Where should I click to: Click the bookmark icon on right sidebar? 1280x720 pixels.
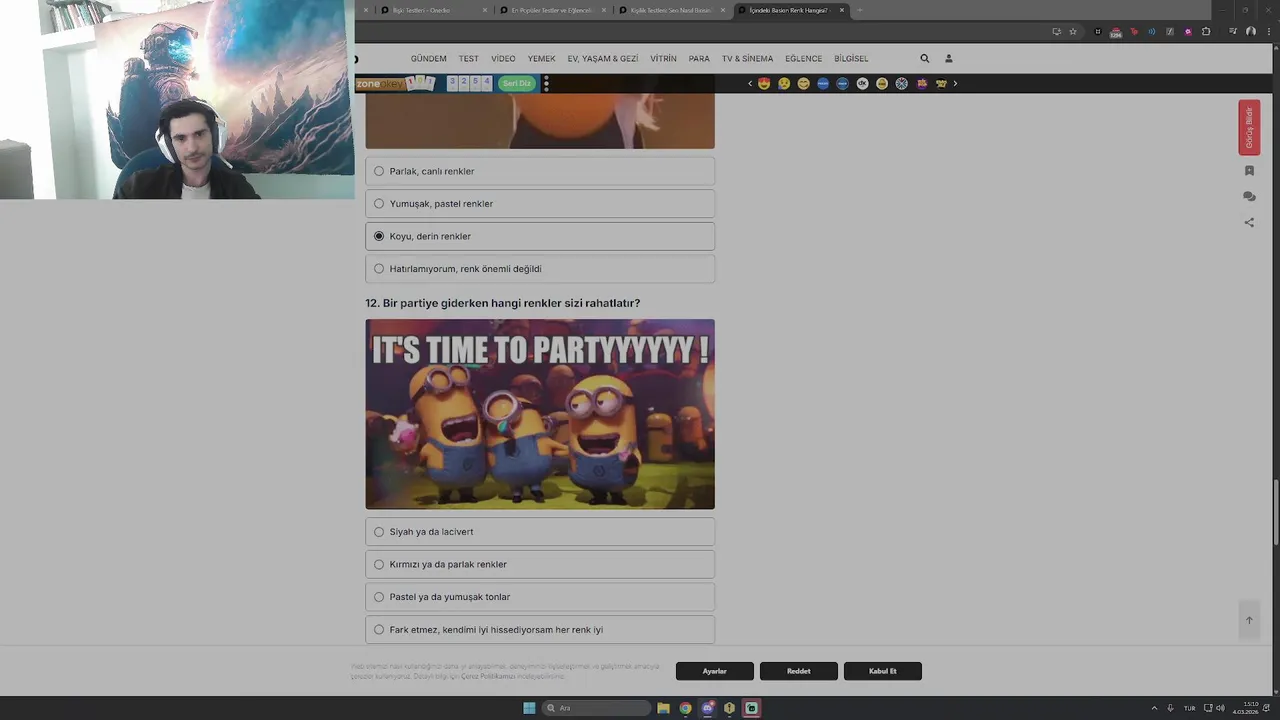(1249, 171)
